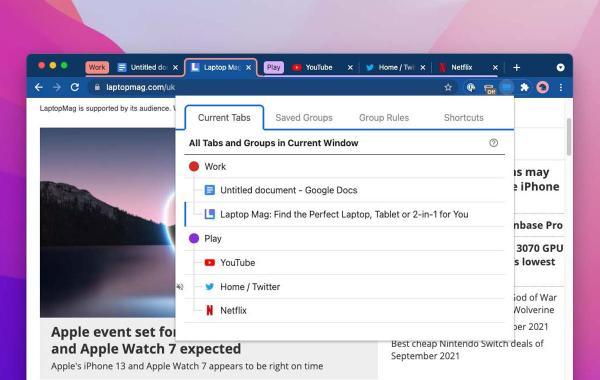Reload the current page
This screenshot has height=380, width=600.
tap(75, 87)
